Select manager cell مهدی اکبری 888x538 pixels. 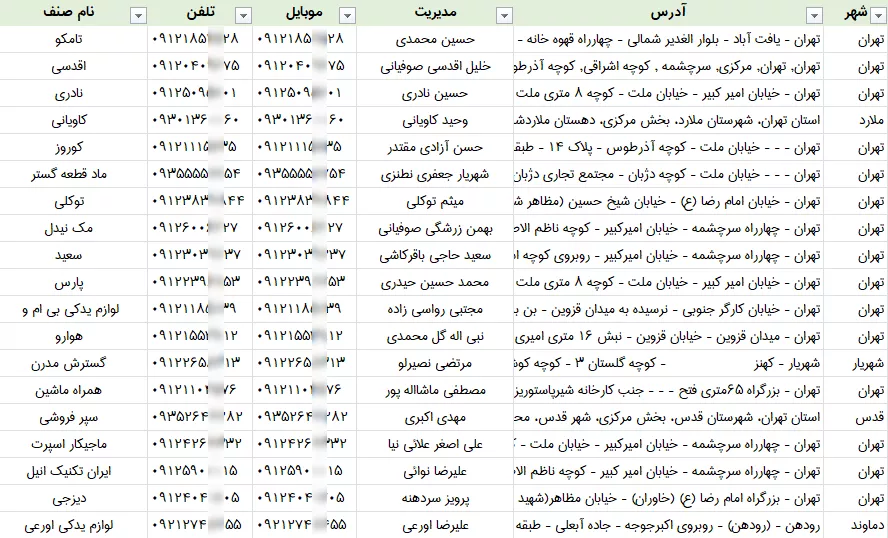click(x=435, y=417)
